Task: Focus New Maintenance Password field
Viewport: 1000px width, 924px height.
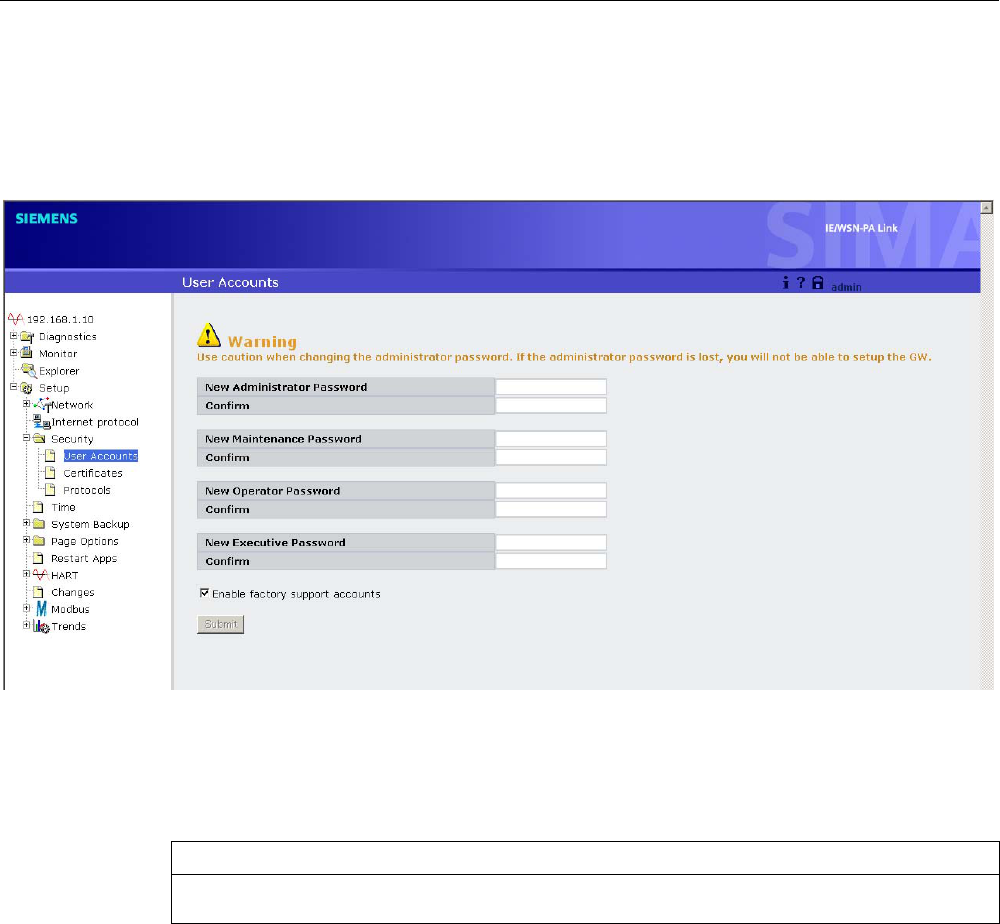Action: click(x=551, y=439)
